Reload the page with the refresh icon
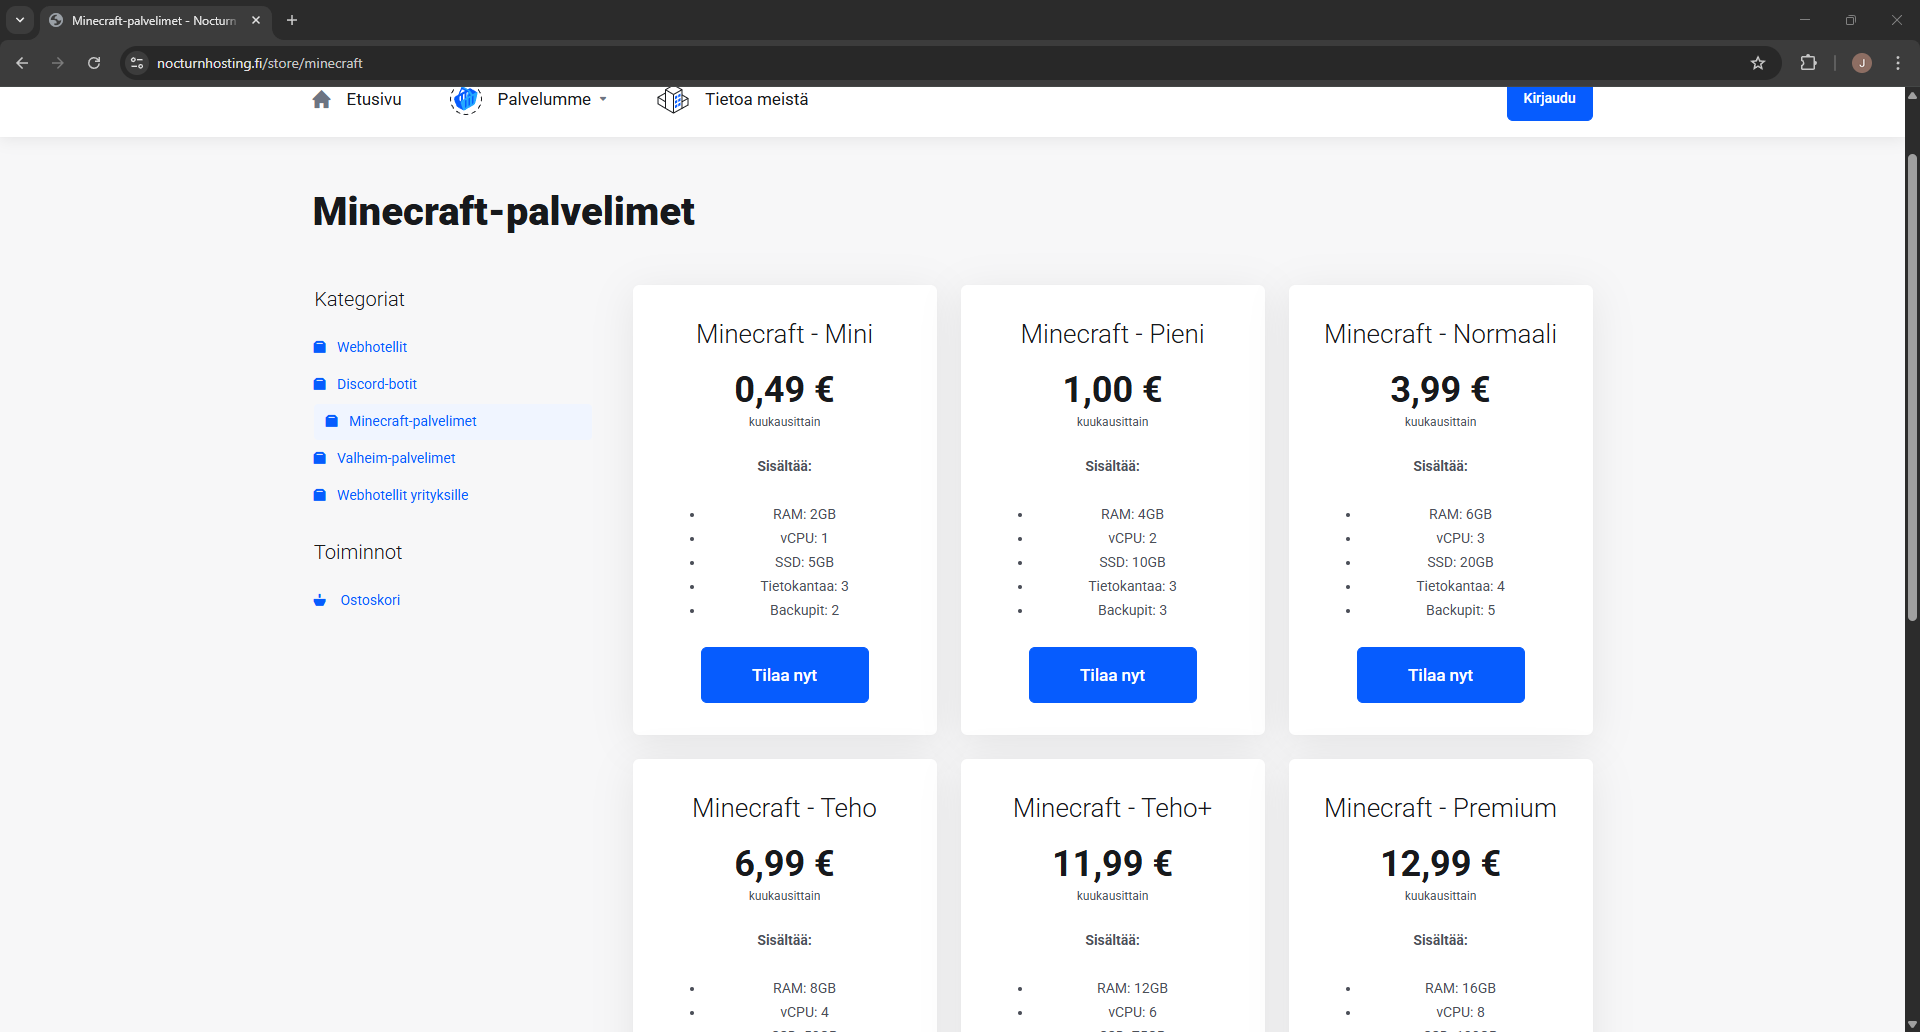1920x1032 pixels. 94,63
